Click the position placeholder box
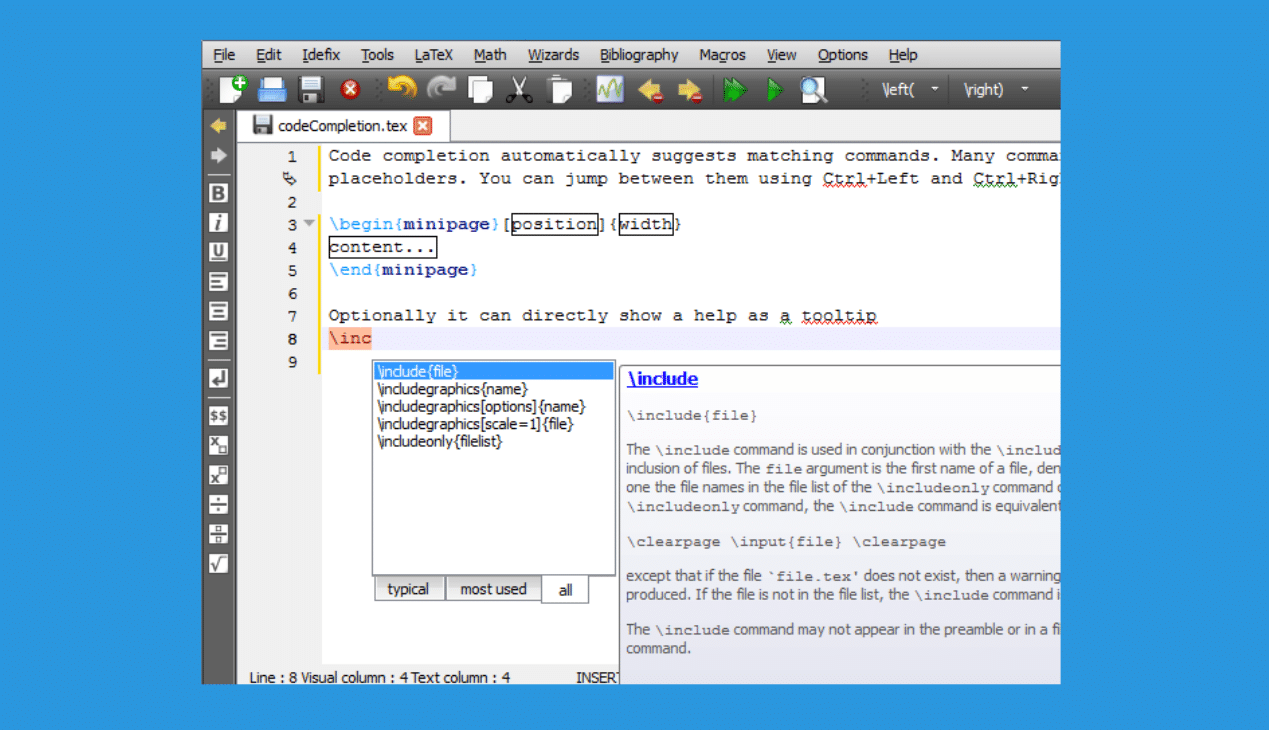The image size is (1269, 730). tap(554, 224)
